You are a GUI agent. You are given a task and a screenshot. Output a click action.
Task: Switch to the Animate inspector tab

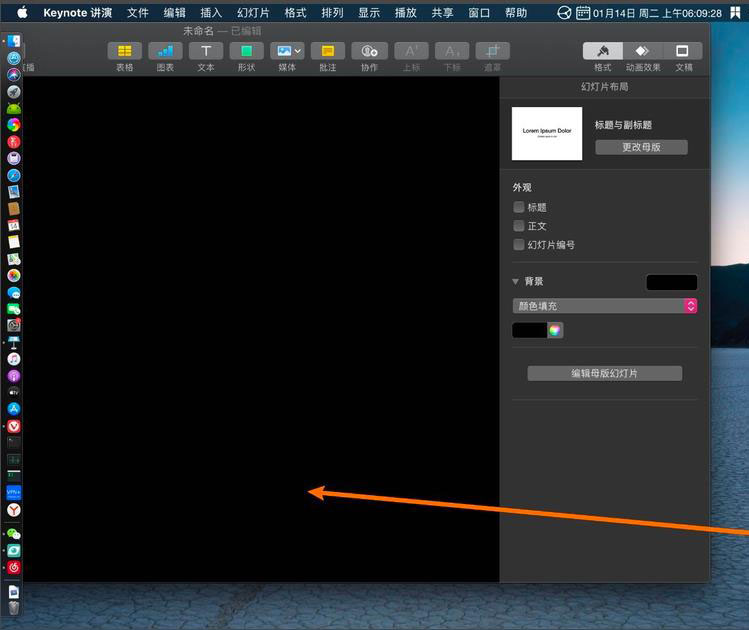point(643,51)
